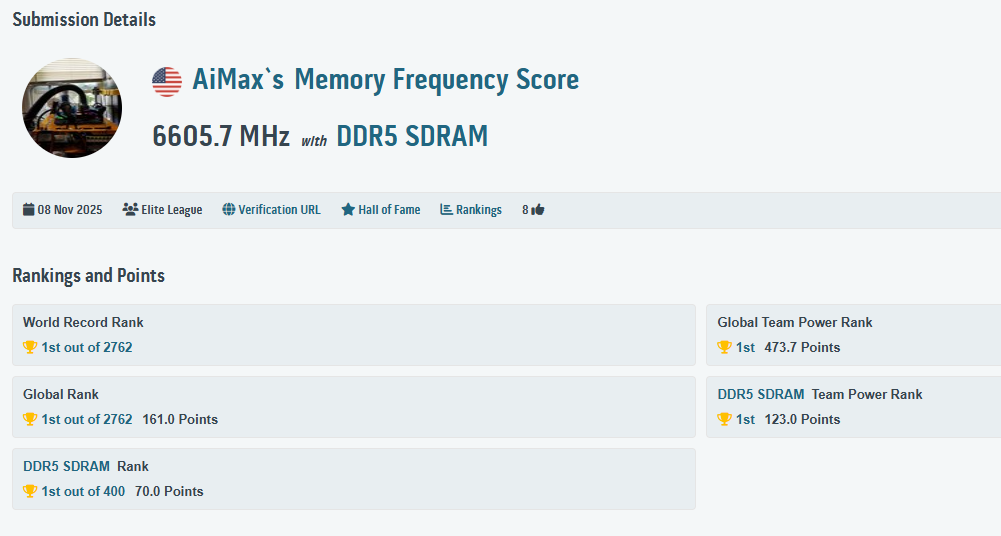Open AiMax's profile avatar picture
Image resolution: width=1001 pixels, height=536 pixels.
72,108
